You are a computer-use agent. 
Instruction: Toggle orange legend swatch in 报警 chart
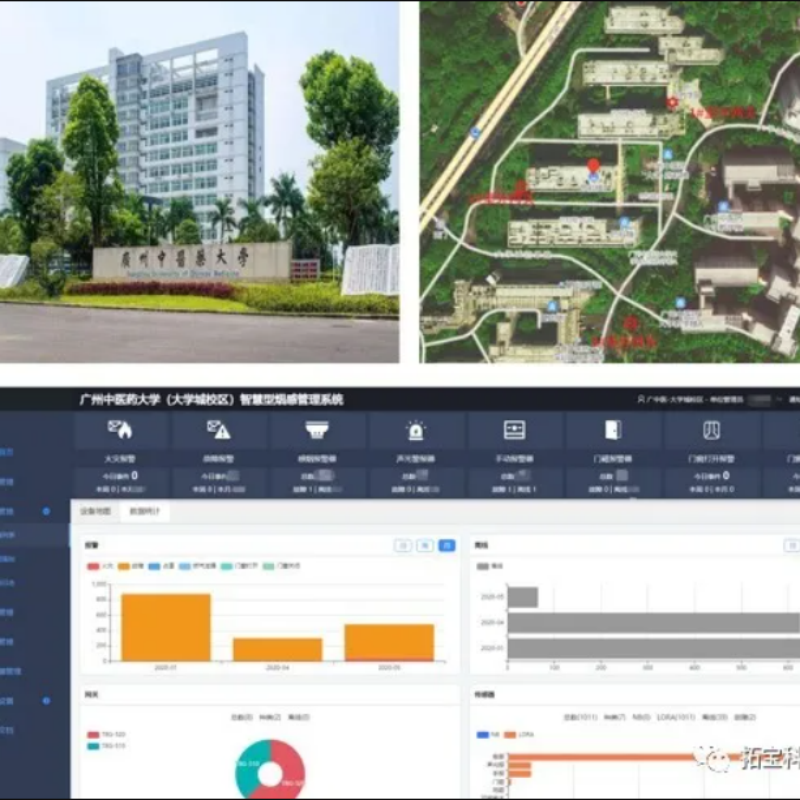(124, 566)
